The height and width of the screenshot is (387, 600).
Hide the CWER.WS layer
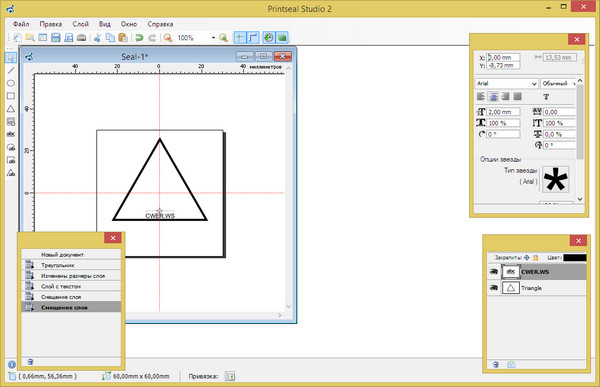coord(494,272)
